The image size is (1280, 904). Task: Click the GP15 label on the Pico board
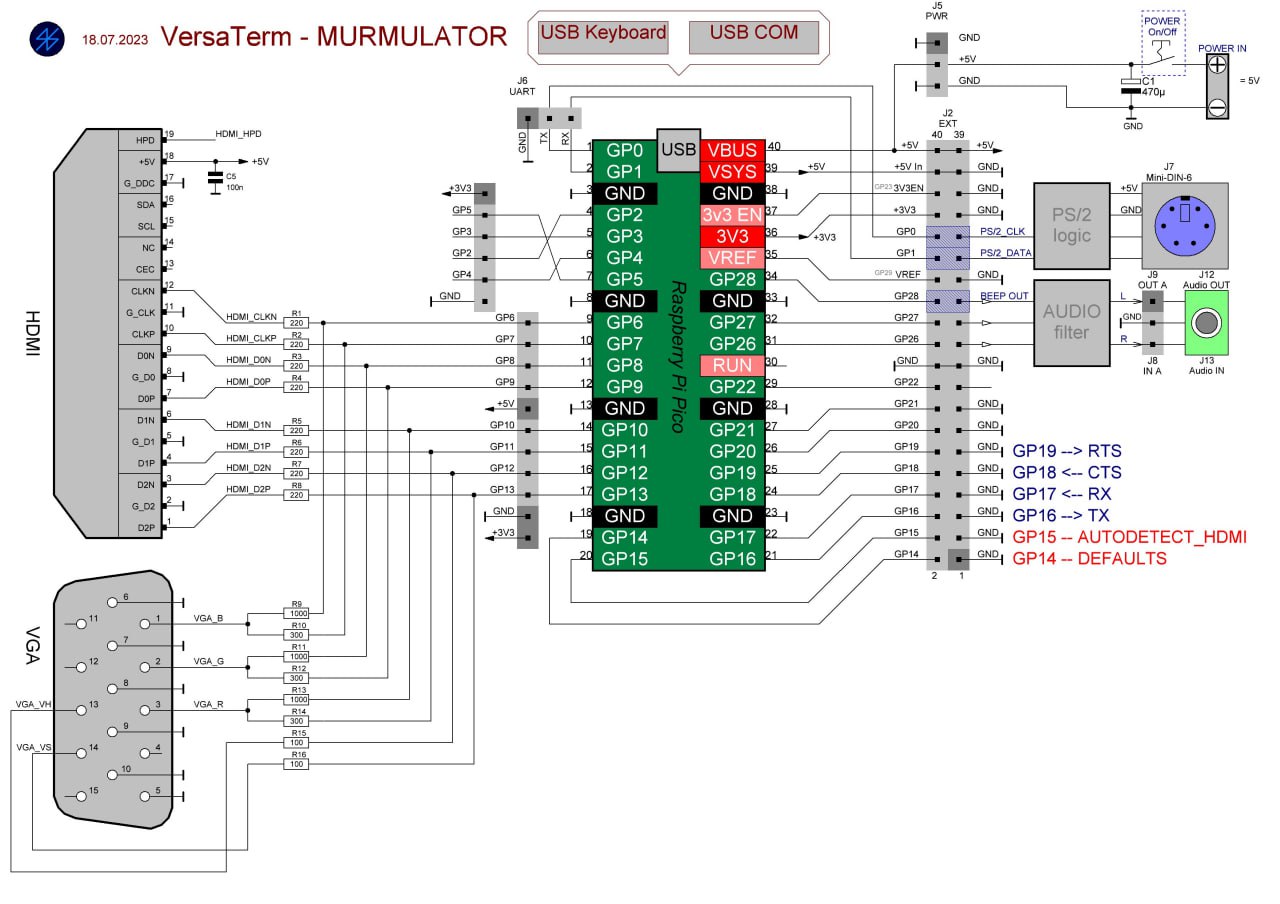coord(627,559)
